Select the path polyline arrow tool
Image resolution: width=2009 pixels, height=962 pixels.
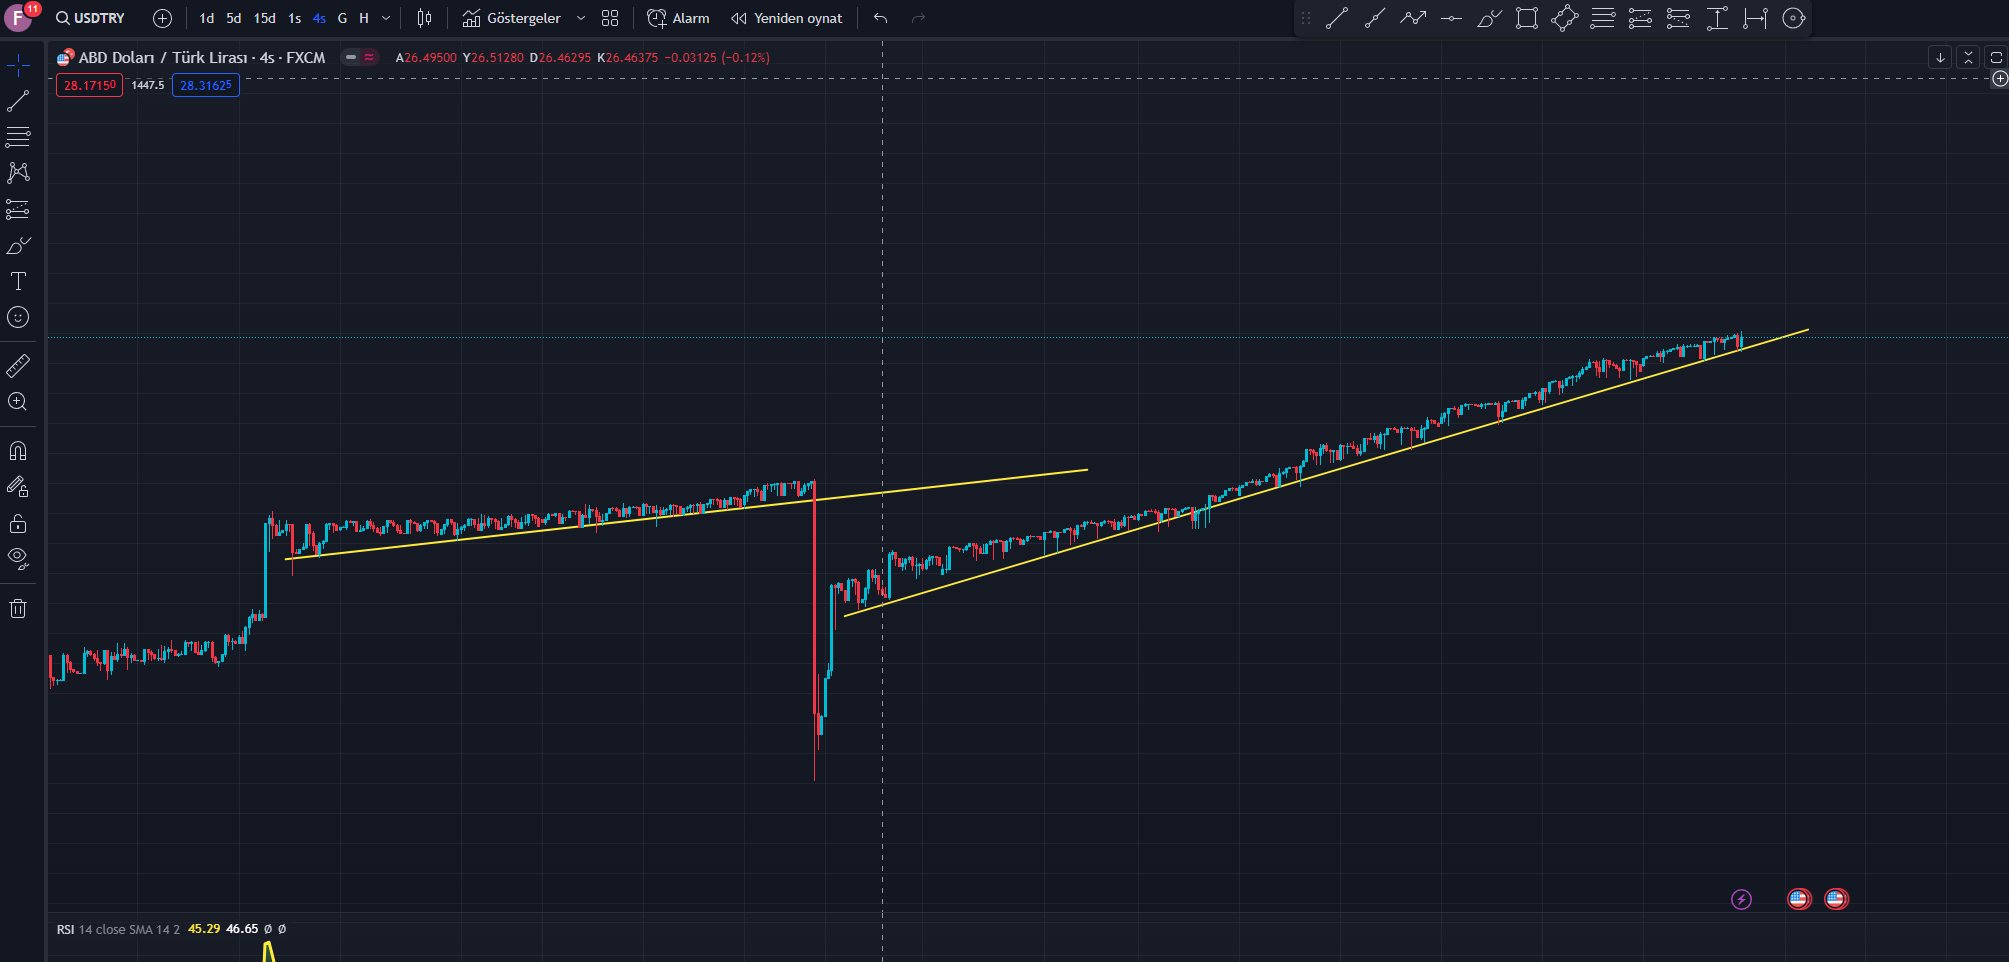[x=1413, y=18]
